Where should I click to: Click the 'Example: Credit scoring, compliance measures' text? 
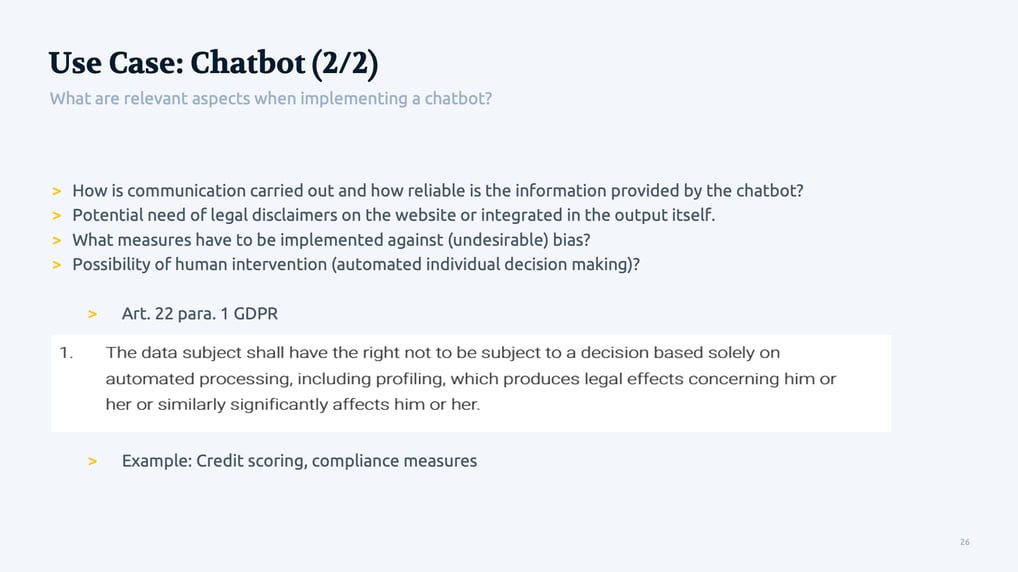299,461
